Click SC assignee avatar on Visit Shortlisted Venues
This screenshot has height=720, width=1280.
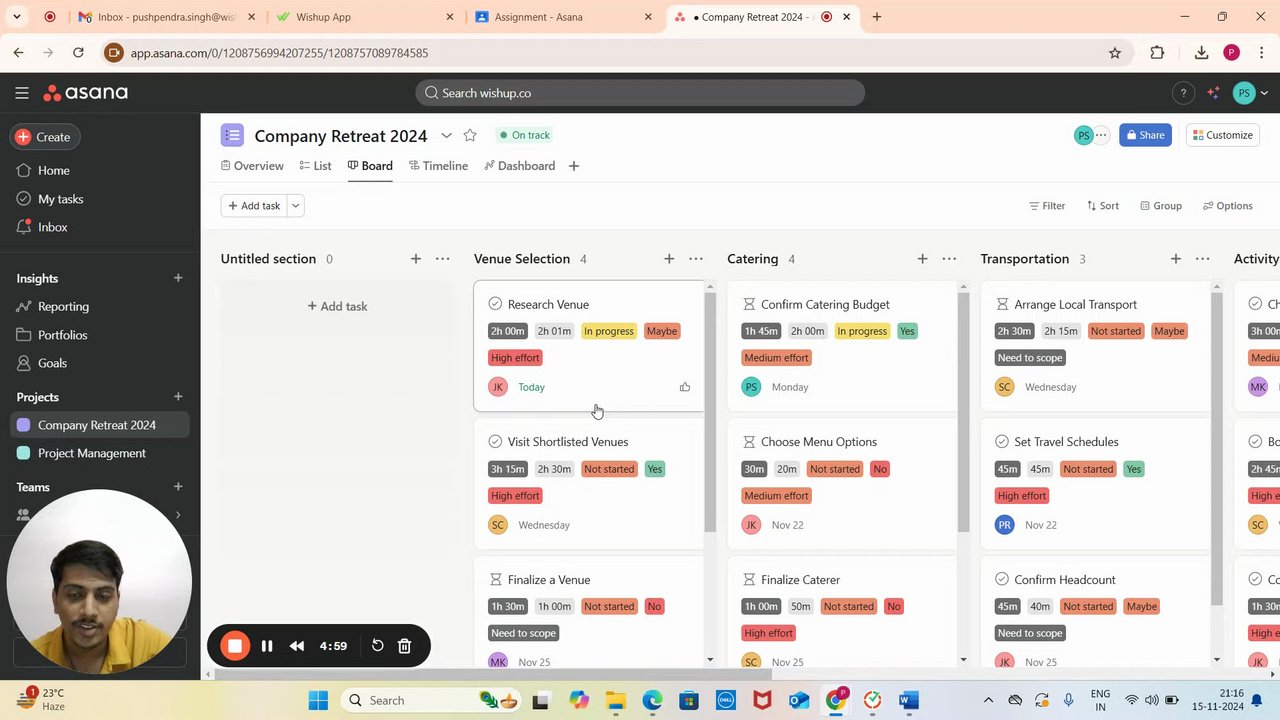[x=498, y=525]
